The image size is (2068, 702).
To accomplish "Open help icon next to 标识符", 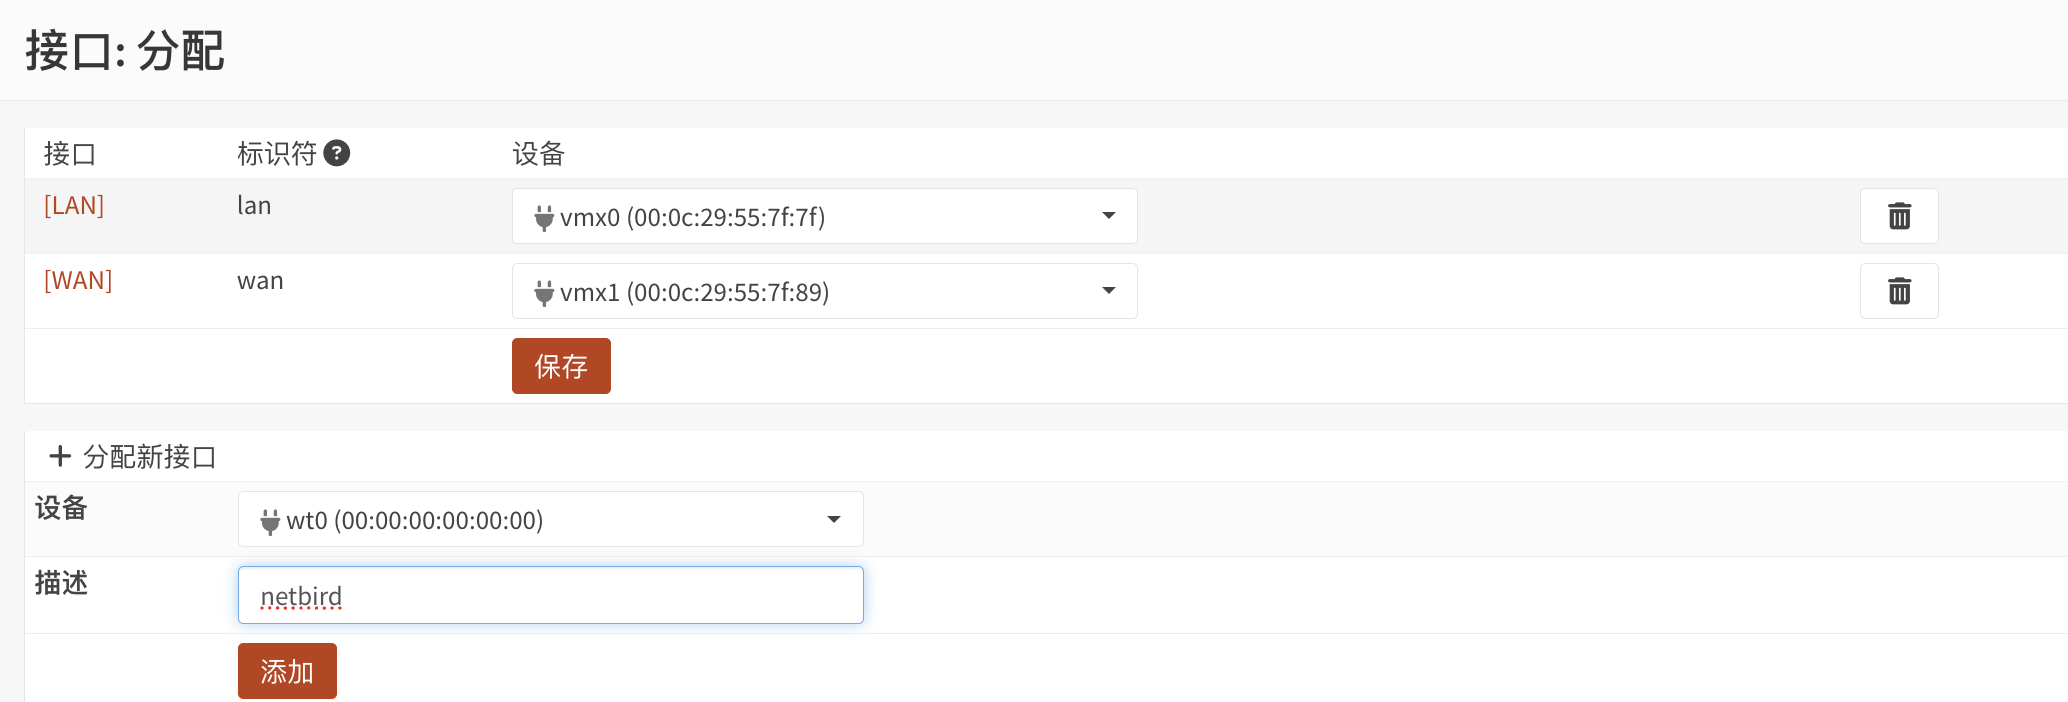I will tap(337, 153).
